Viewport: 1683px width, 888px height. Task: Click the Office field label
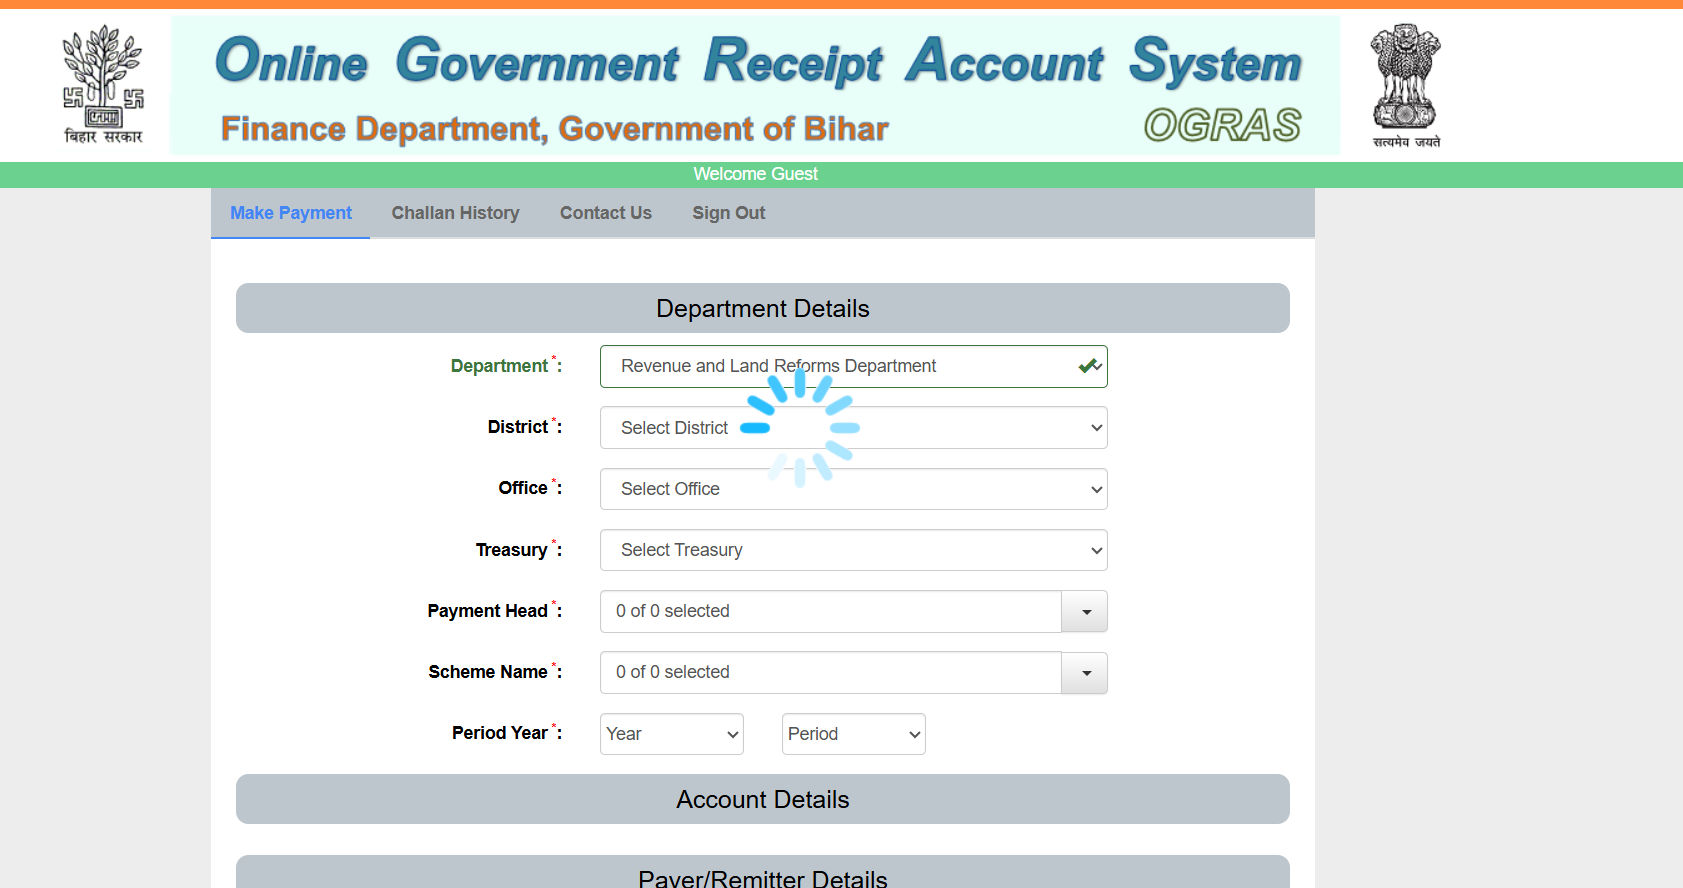pyautogui.click(x=530, y=487)
